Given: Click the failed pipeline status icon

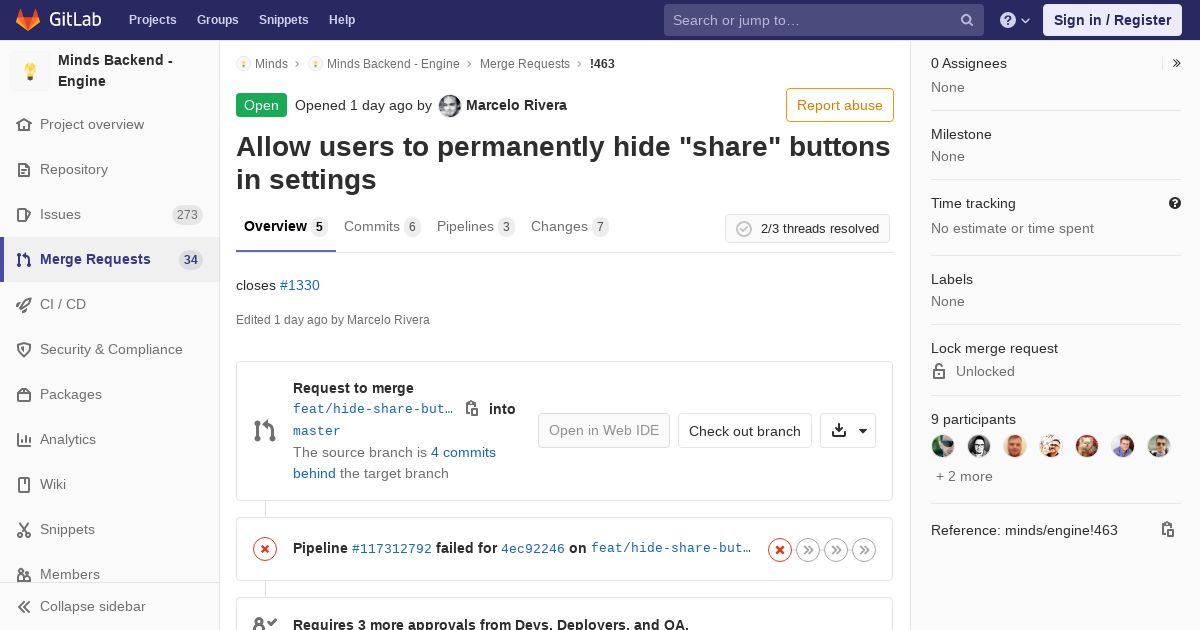Looking at the screenshot, I should tap(265, 549).
